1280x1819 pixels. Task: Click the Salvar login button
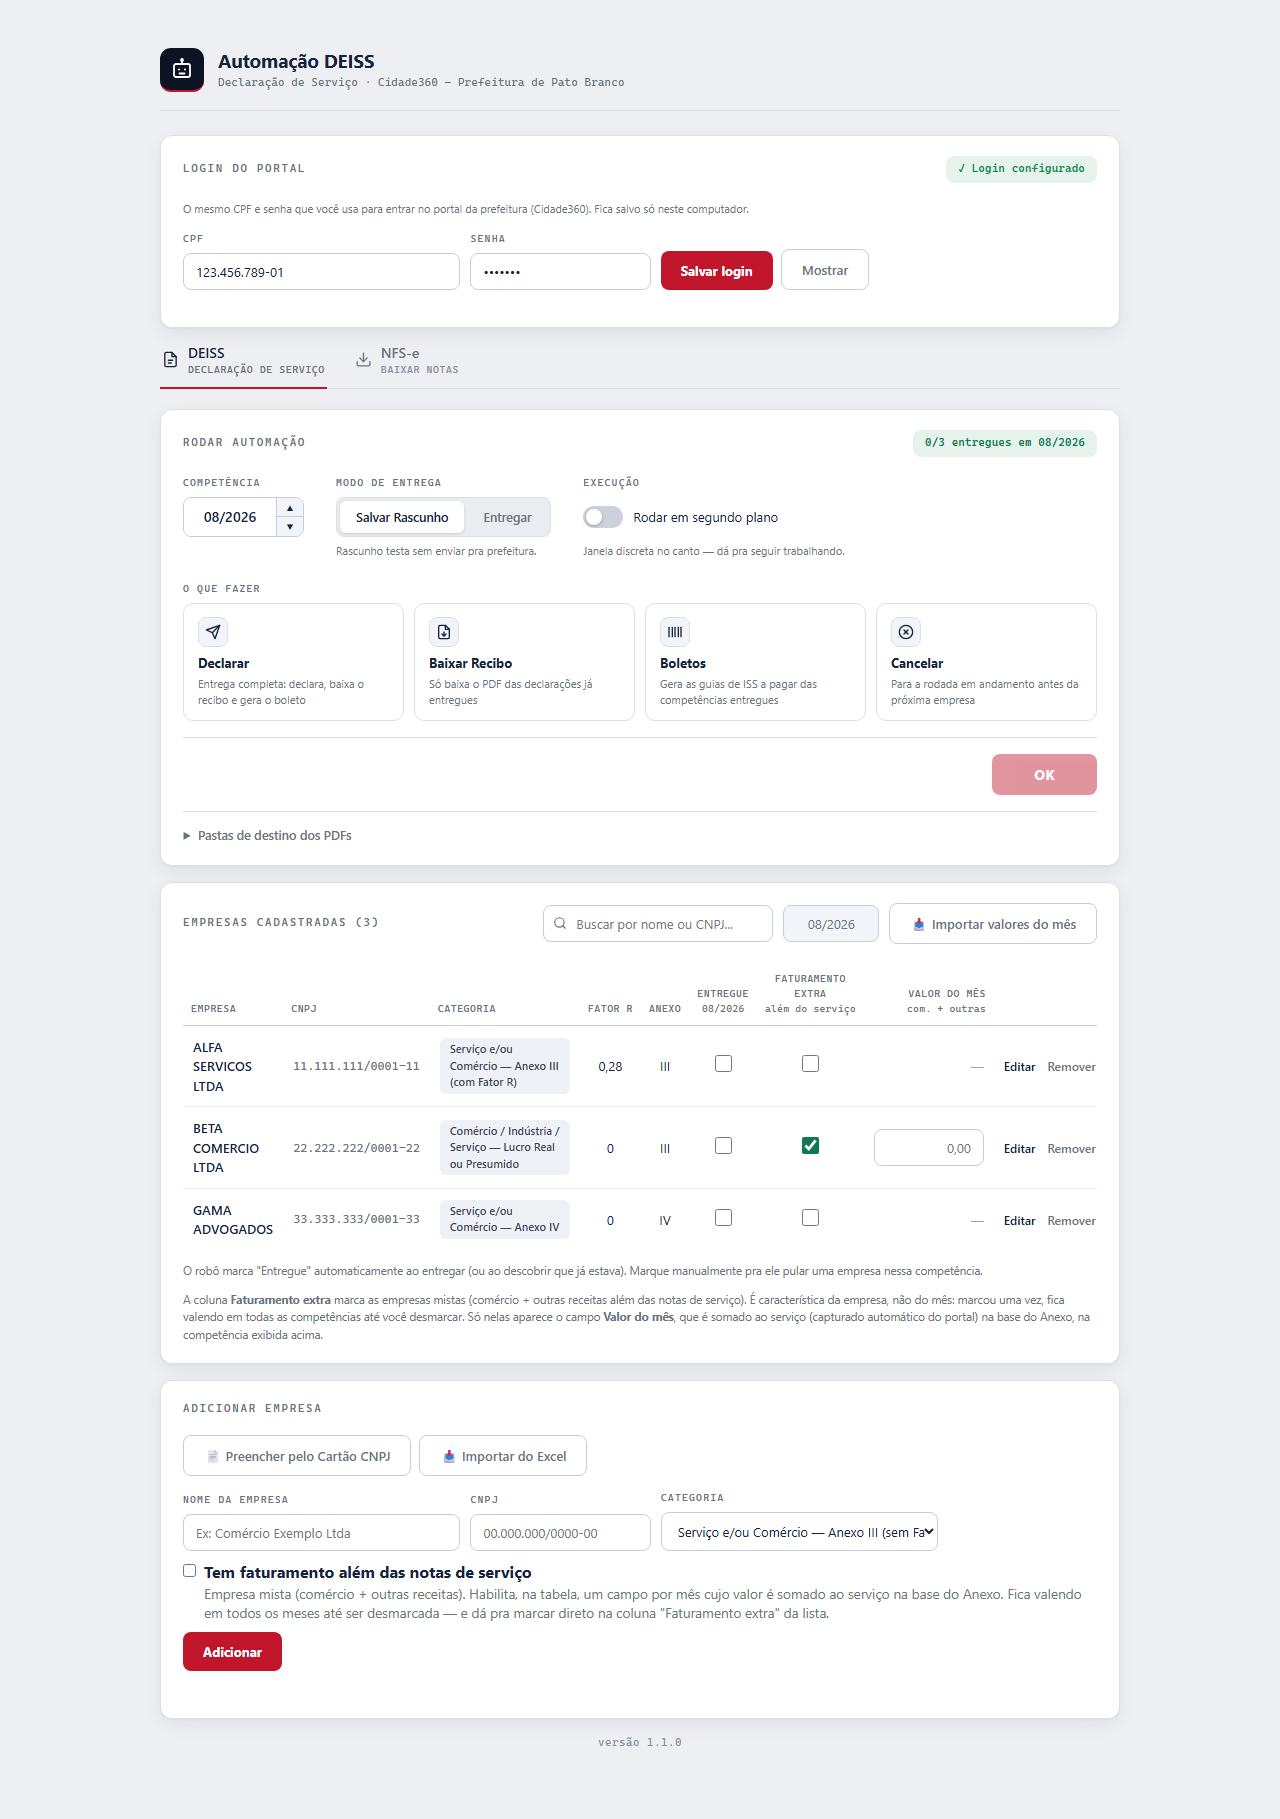717,271
